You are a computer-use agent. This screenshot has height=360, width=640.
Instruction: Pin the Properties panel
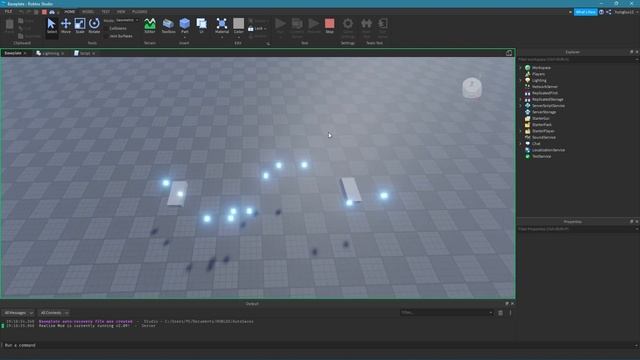click(x=631, y=222)
